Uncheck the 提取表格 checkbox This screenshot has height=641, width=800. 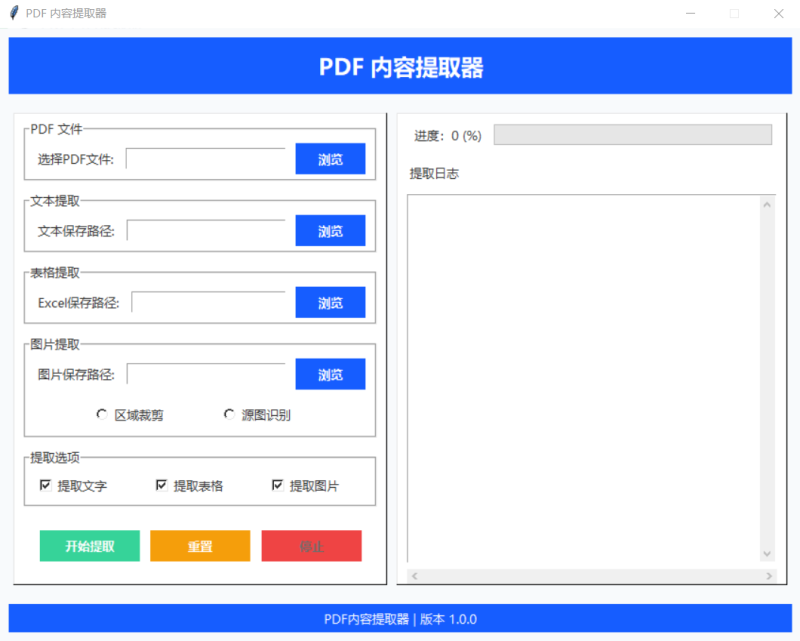(x=161, y=484)
